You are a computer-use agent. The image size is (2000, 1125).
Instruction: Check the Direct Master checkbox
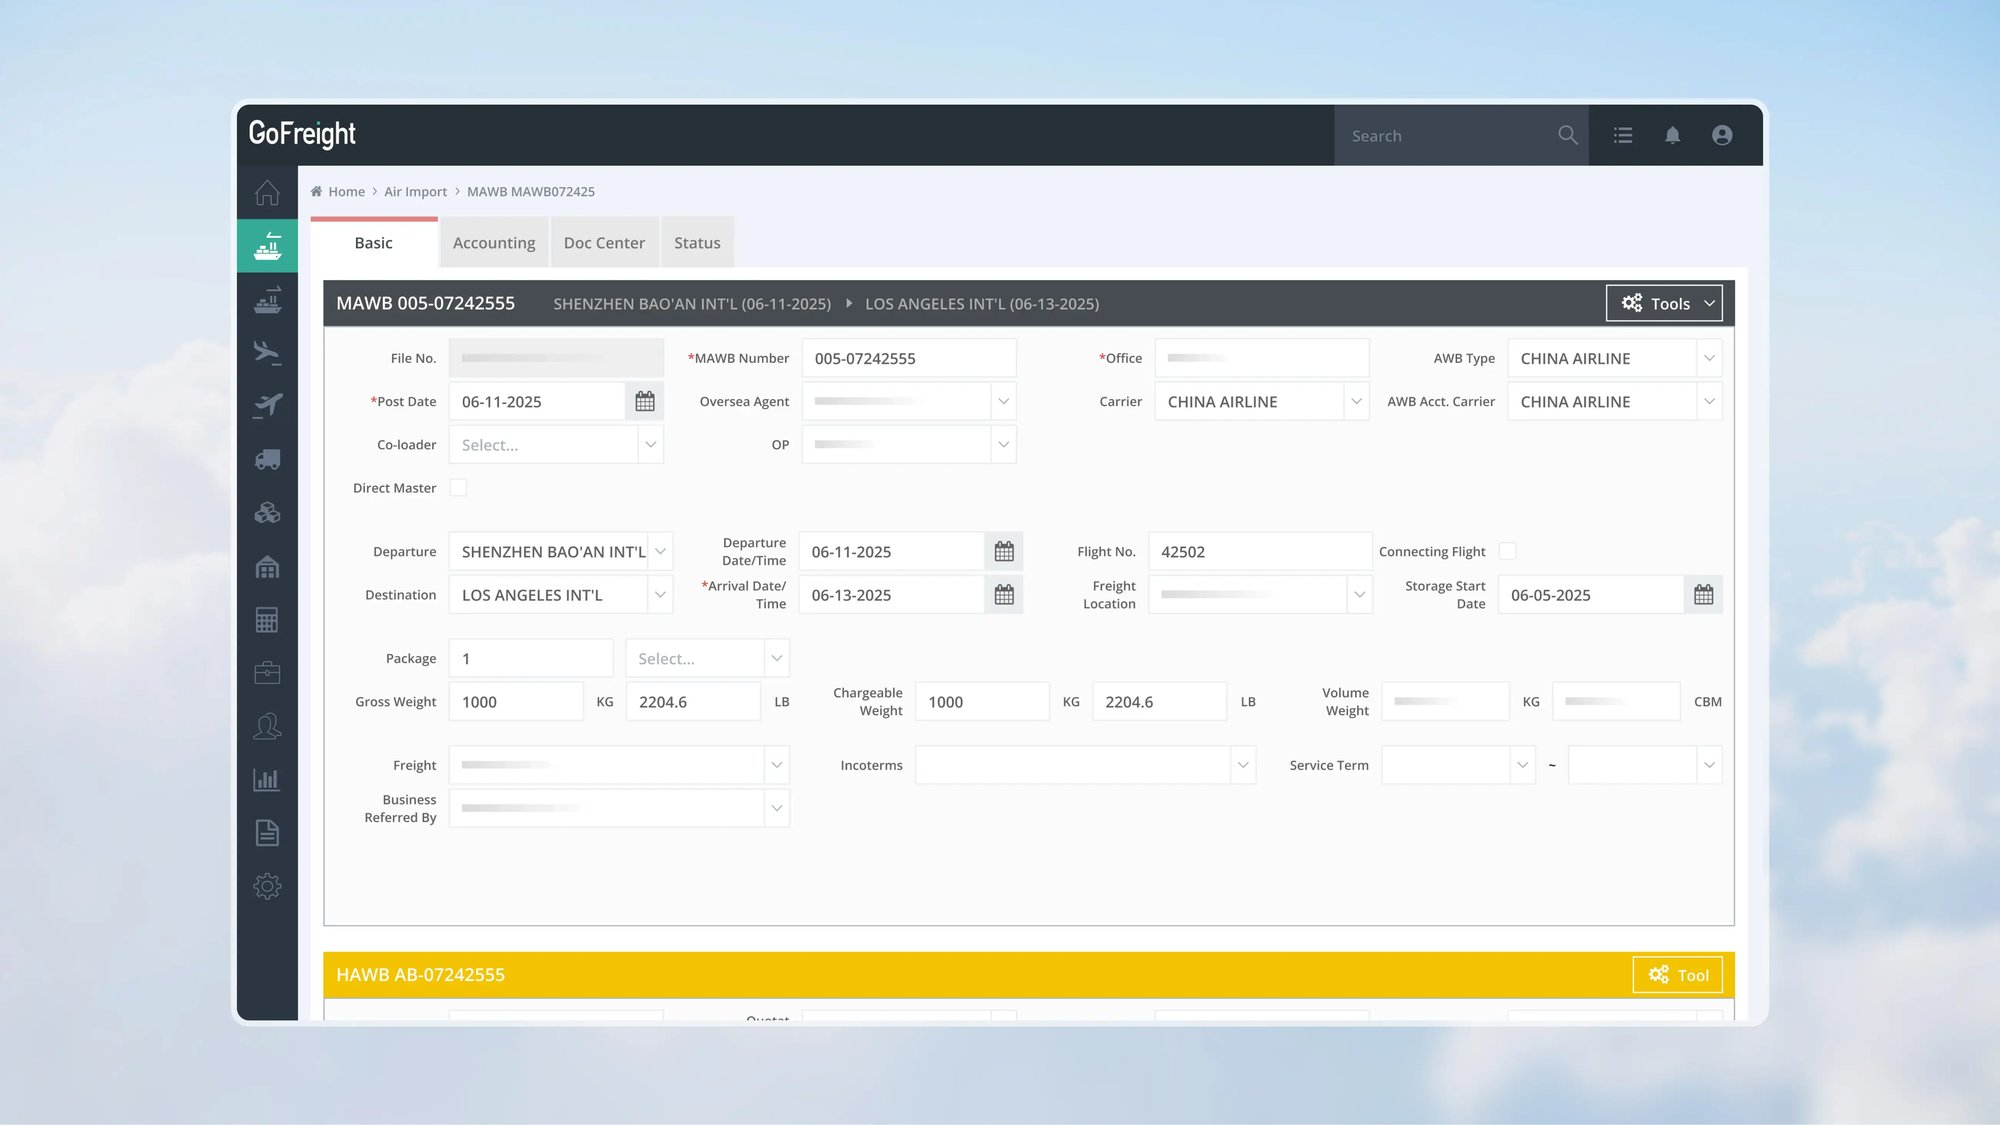pos(458,488)
